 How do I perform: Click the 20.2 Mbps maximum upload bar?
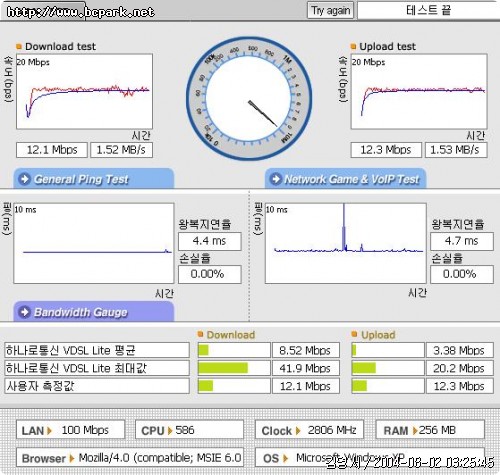pos(388,368)
